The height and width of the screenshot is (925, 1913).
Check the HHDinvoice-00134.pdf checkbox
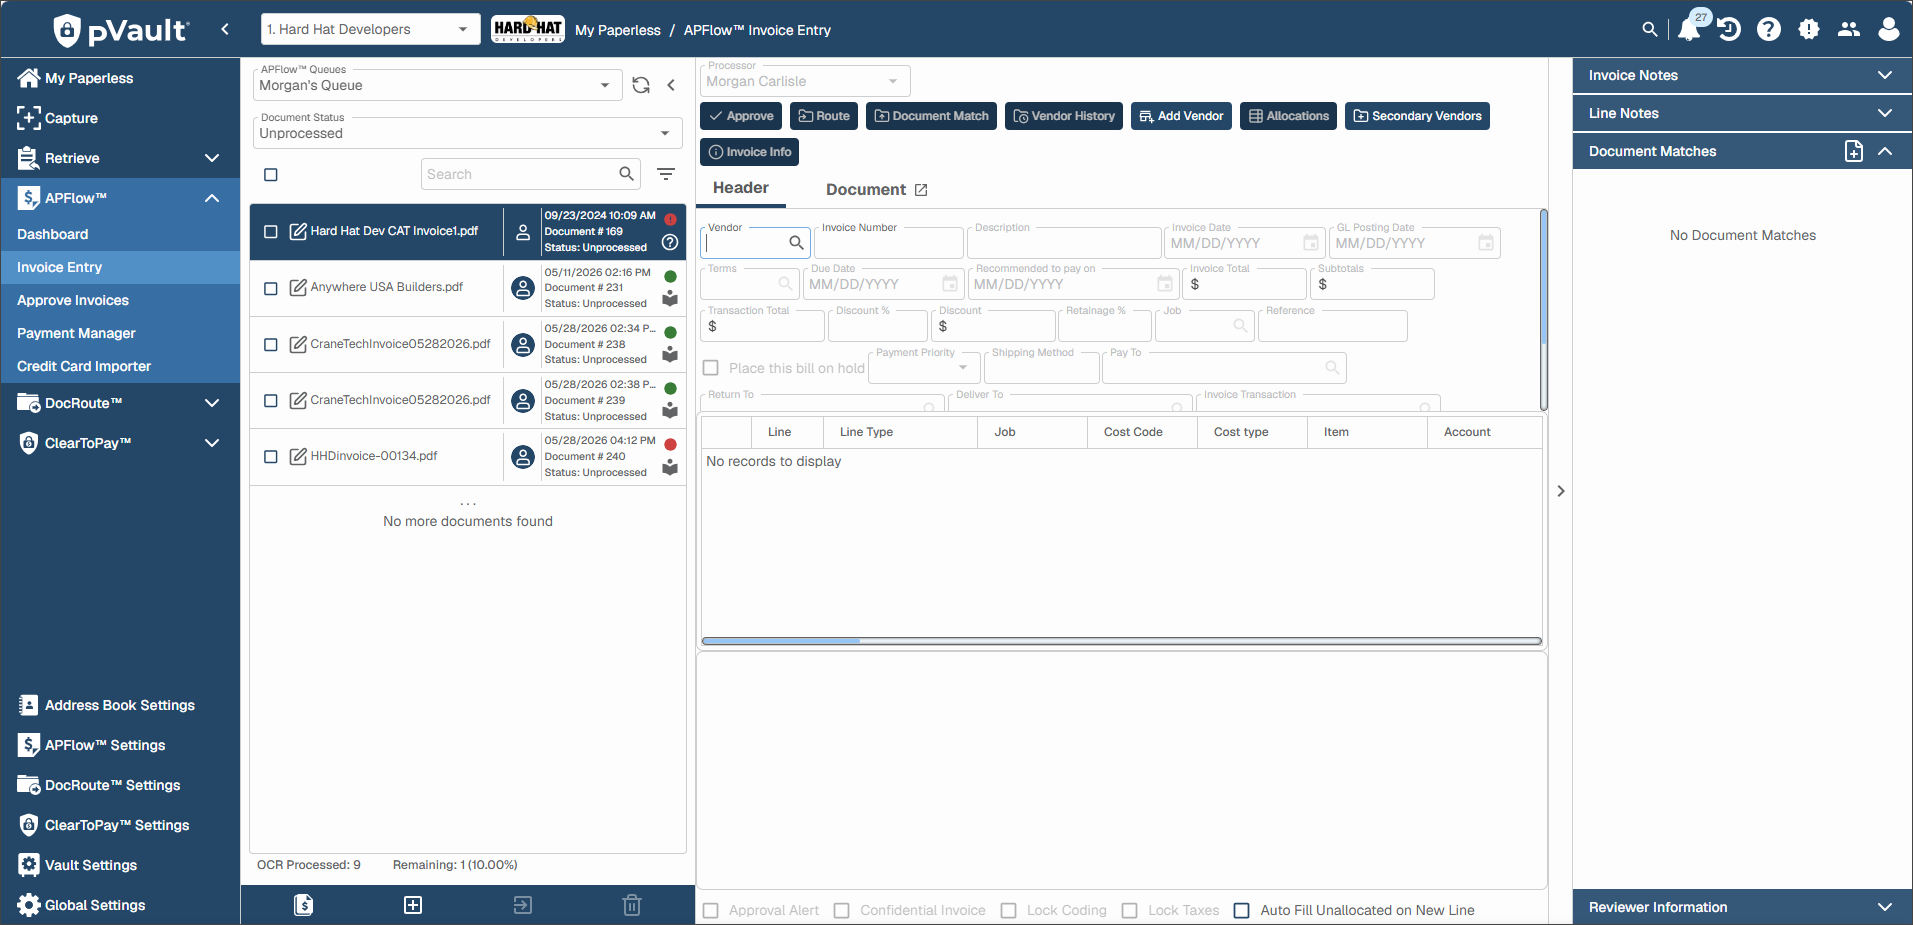coord(271,457)
